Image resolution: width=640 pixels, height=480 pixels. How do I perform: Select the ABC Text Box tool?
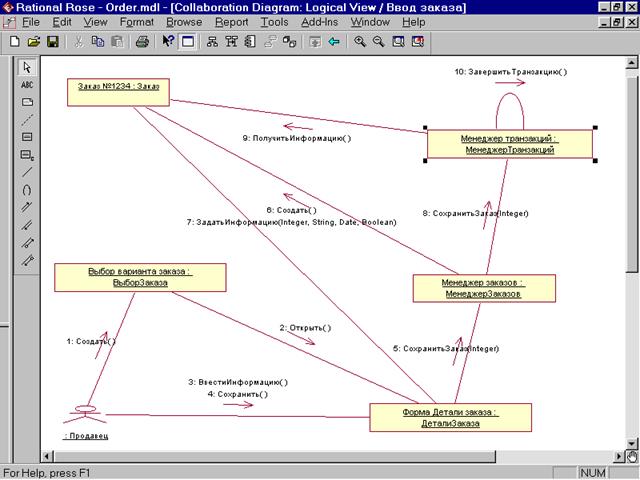(27, 85)
